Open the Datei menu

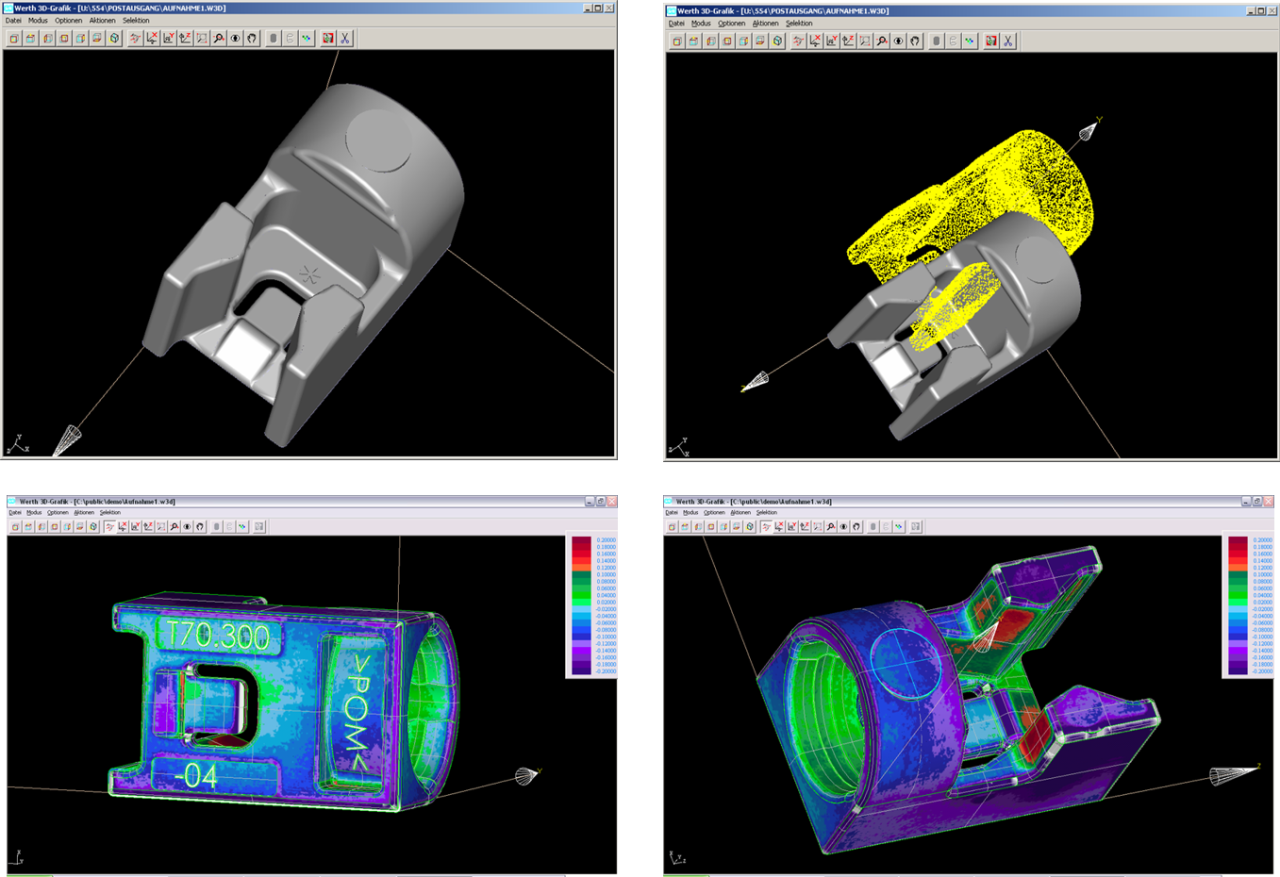(13, 21)
